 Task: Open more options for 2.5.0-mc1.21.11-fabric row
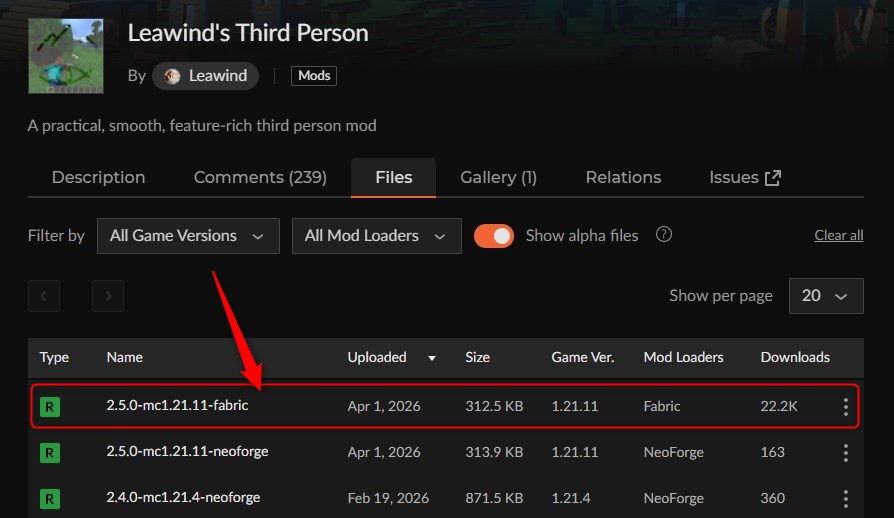(x=846, y=407)
